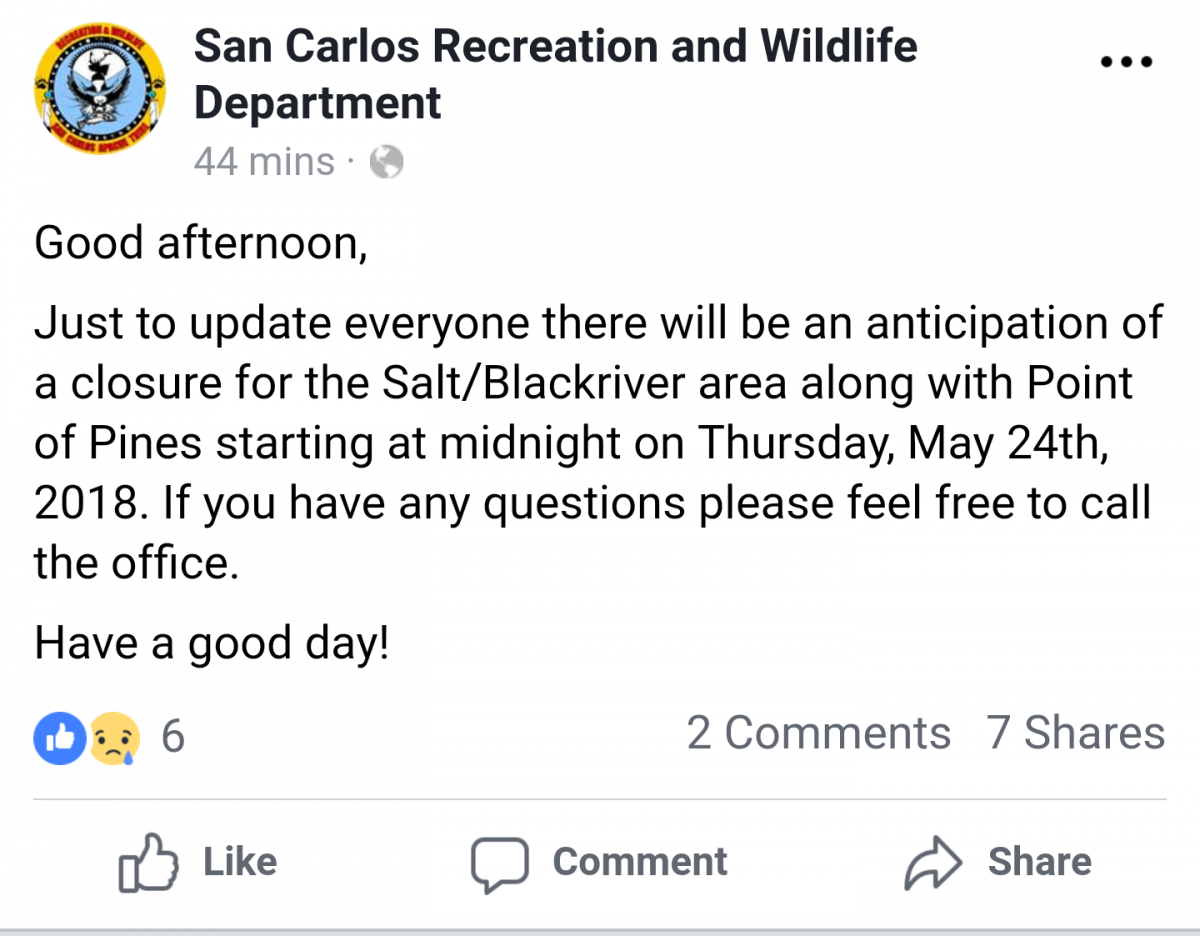Show who reacted via the 6 count
This screenshot has height=936, width=1200.
coord(173,738)
